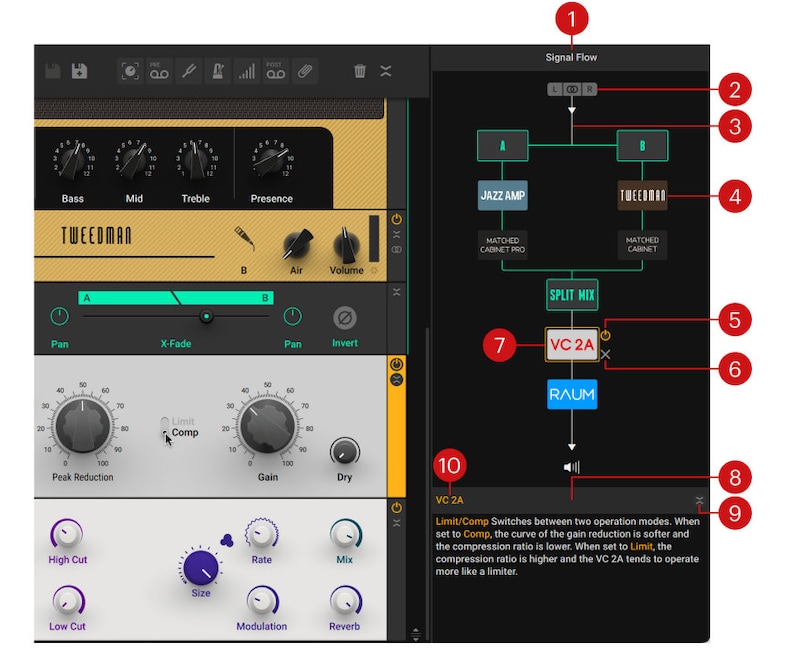The width and height of the screenshot is (794, 654).
Task: Click the Raum Mix knob
Action: coord(344,534)
